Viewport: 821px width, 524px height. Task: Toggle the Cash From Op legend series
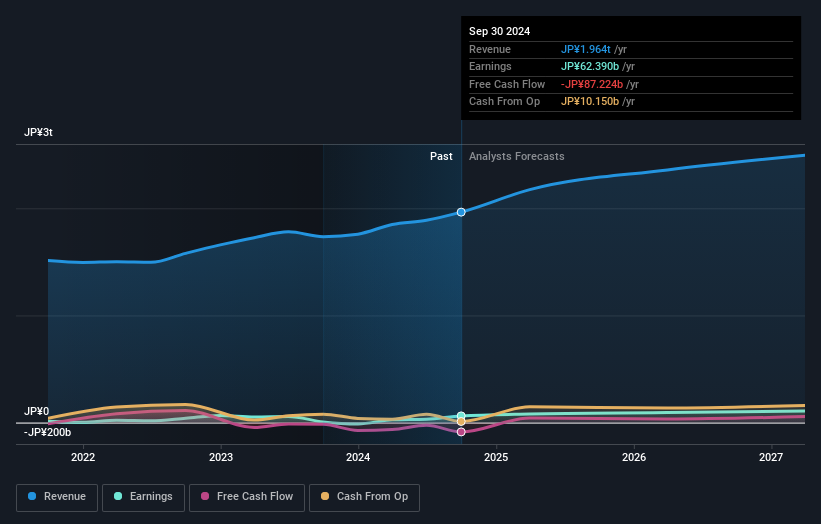point(364,497)
